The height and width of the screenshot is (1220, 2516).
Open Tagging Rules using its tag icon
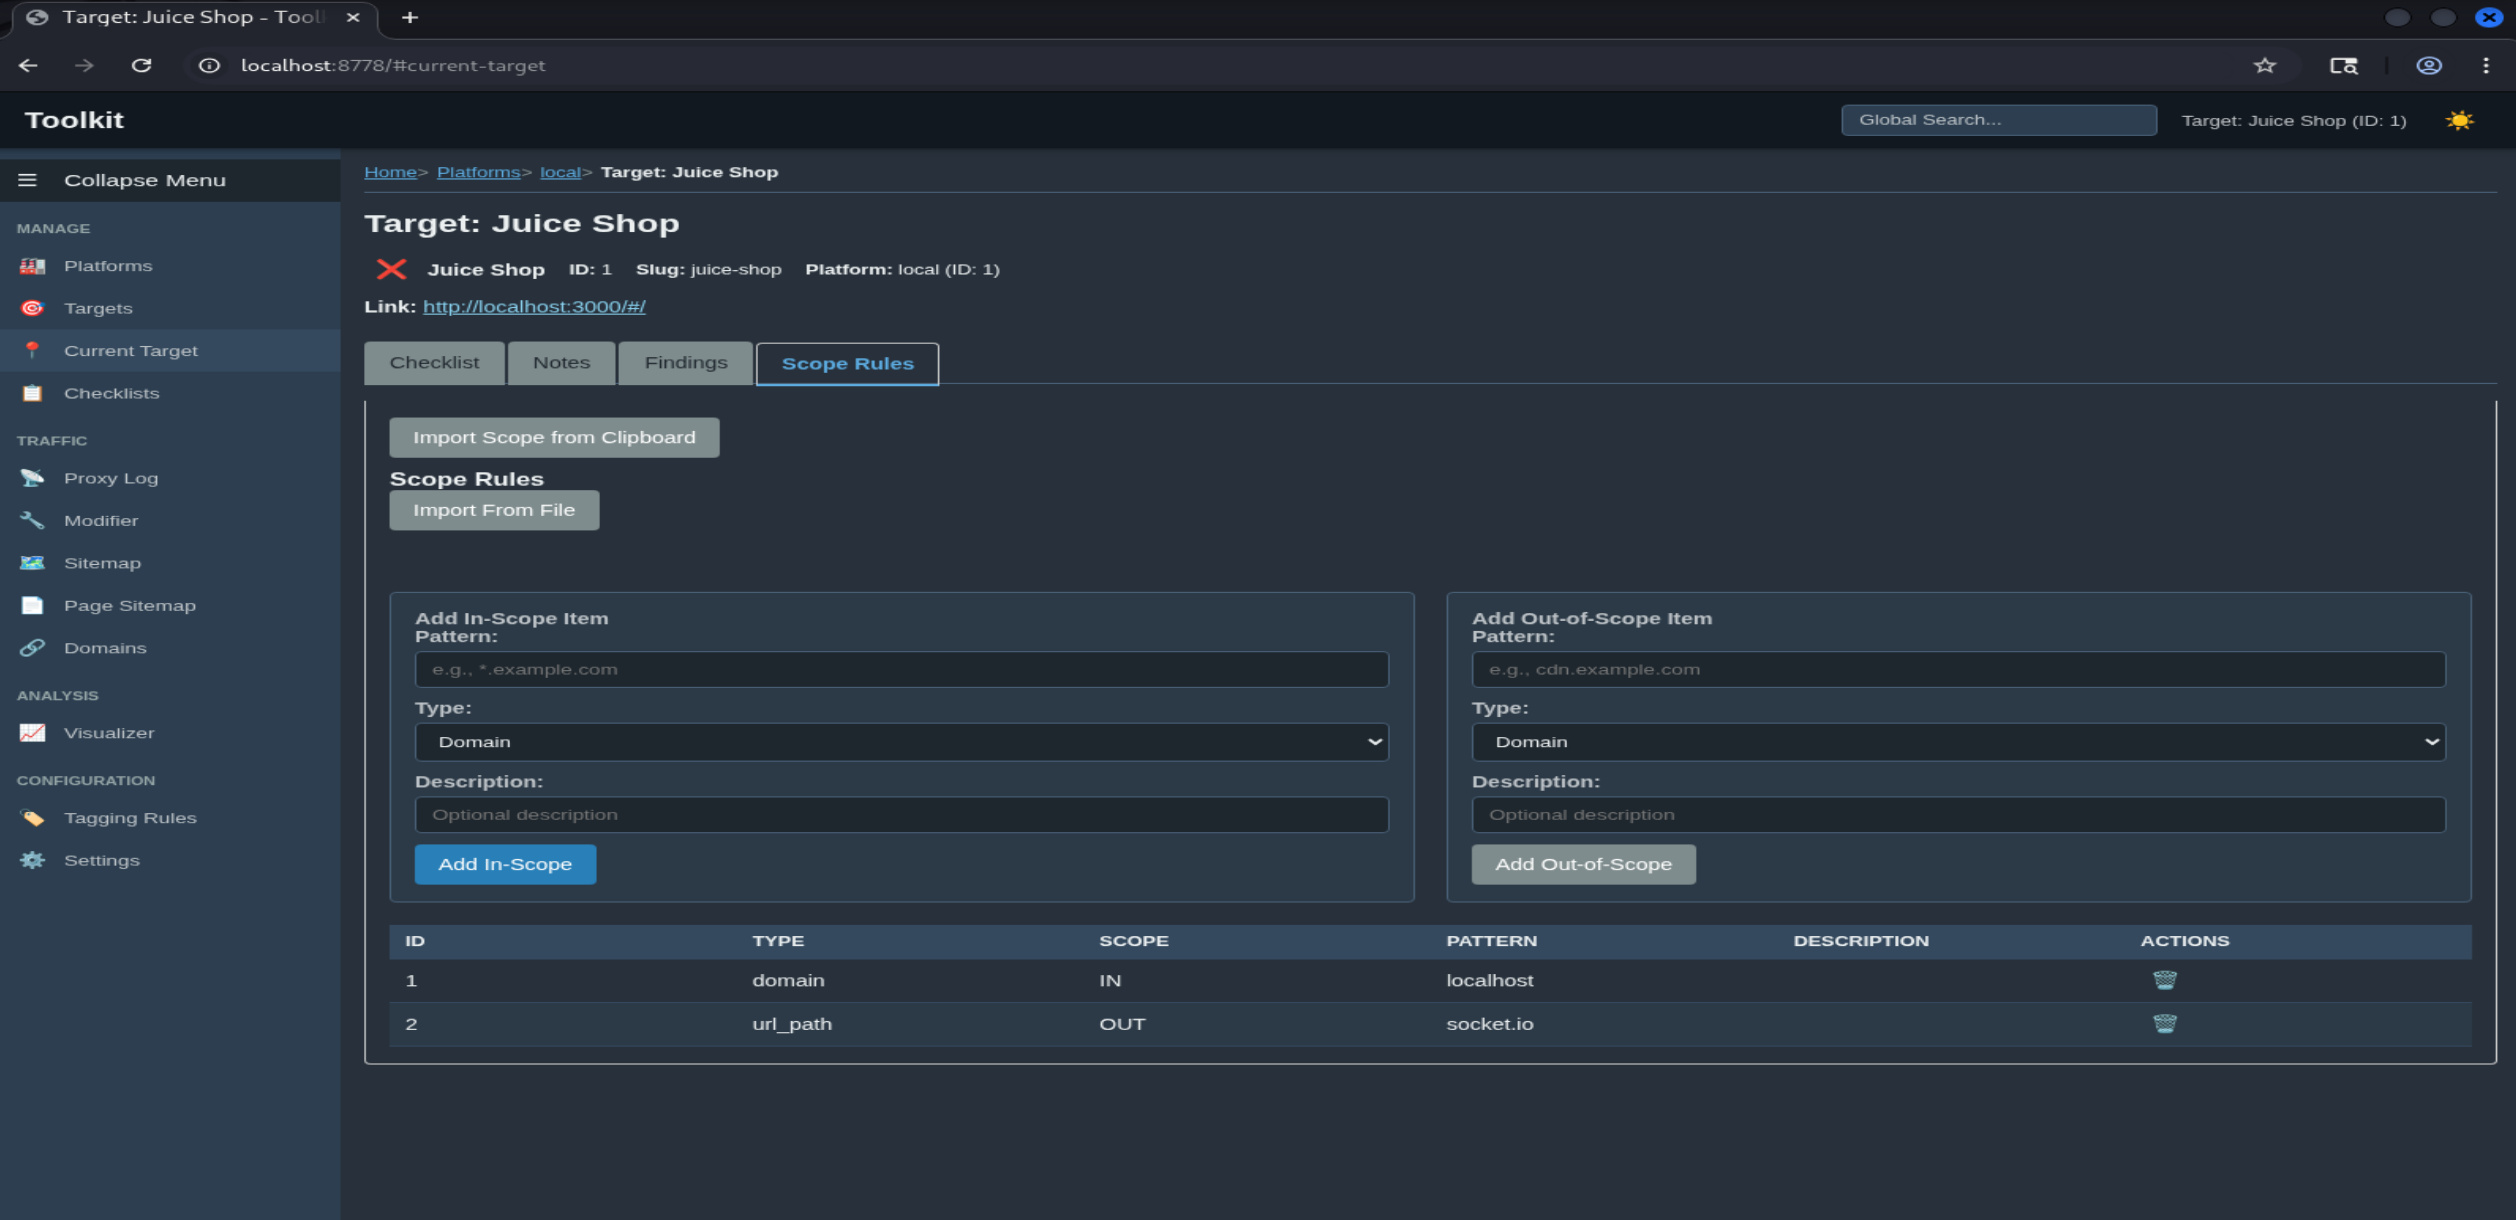pyautogui.click(x=31, y=817)
